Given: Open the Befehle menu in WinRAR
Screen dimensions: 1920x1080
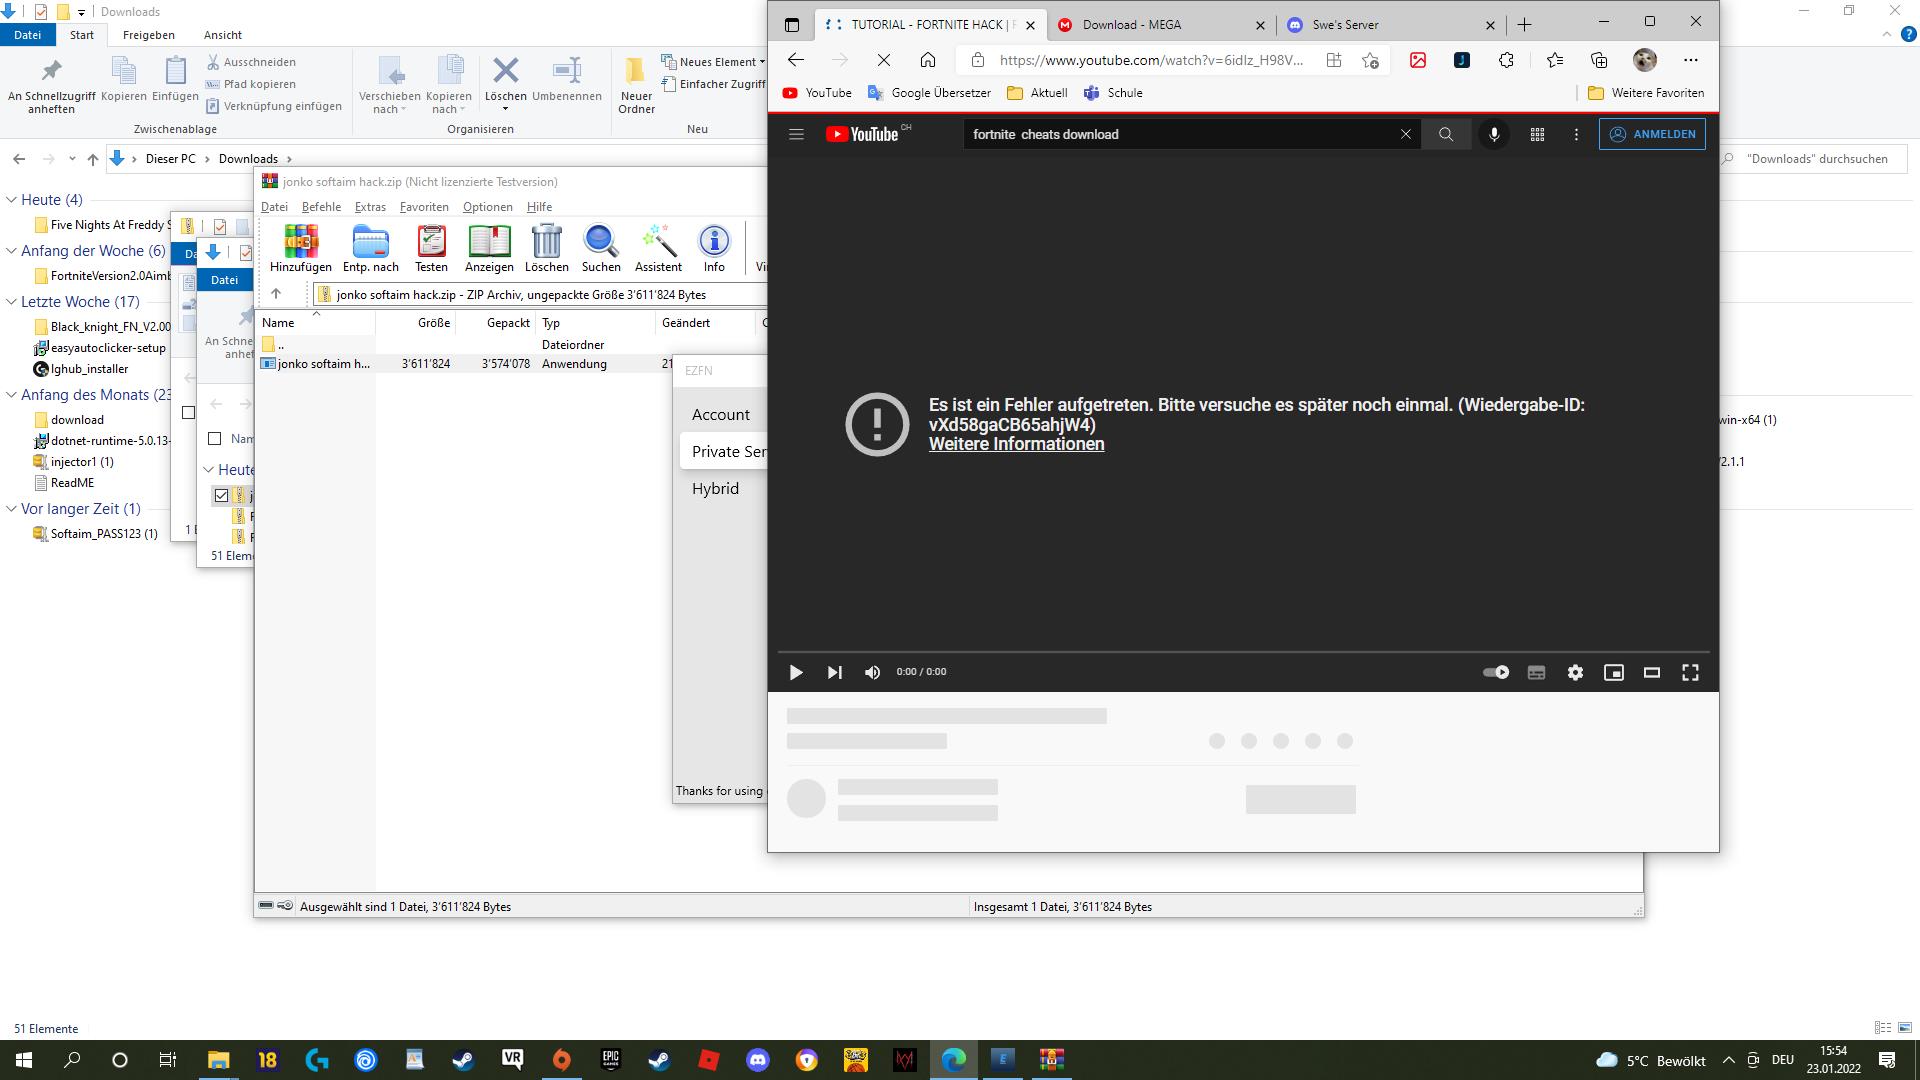Looking at the screenshot, I should click(x=321, y=207).
